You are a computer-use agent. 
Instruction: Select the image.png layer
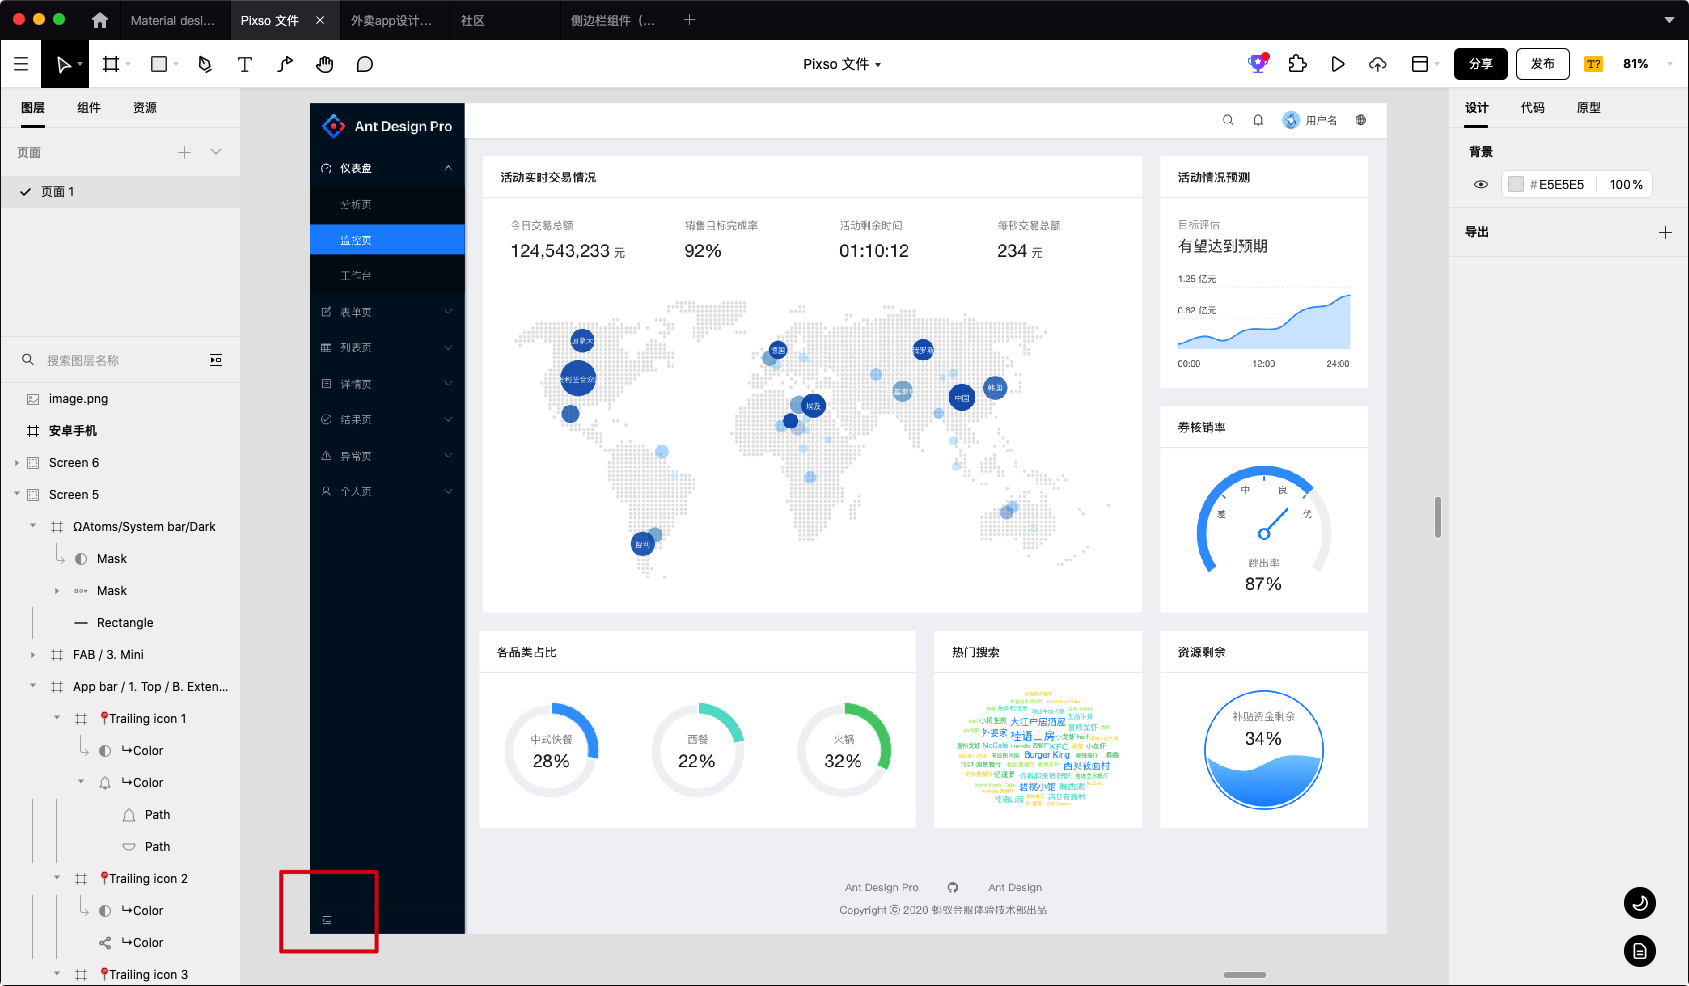120,399
